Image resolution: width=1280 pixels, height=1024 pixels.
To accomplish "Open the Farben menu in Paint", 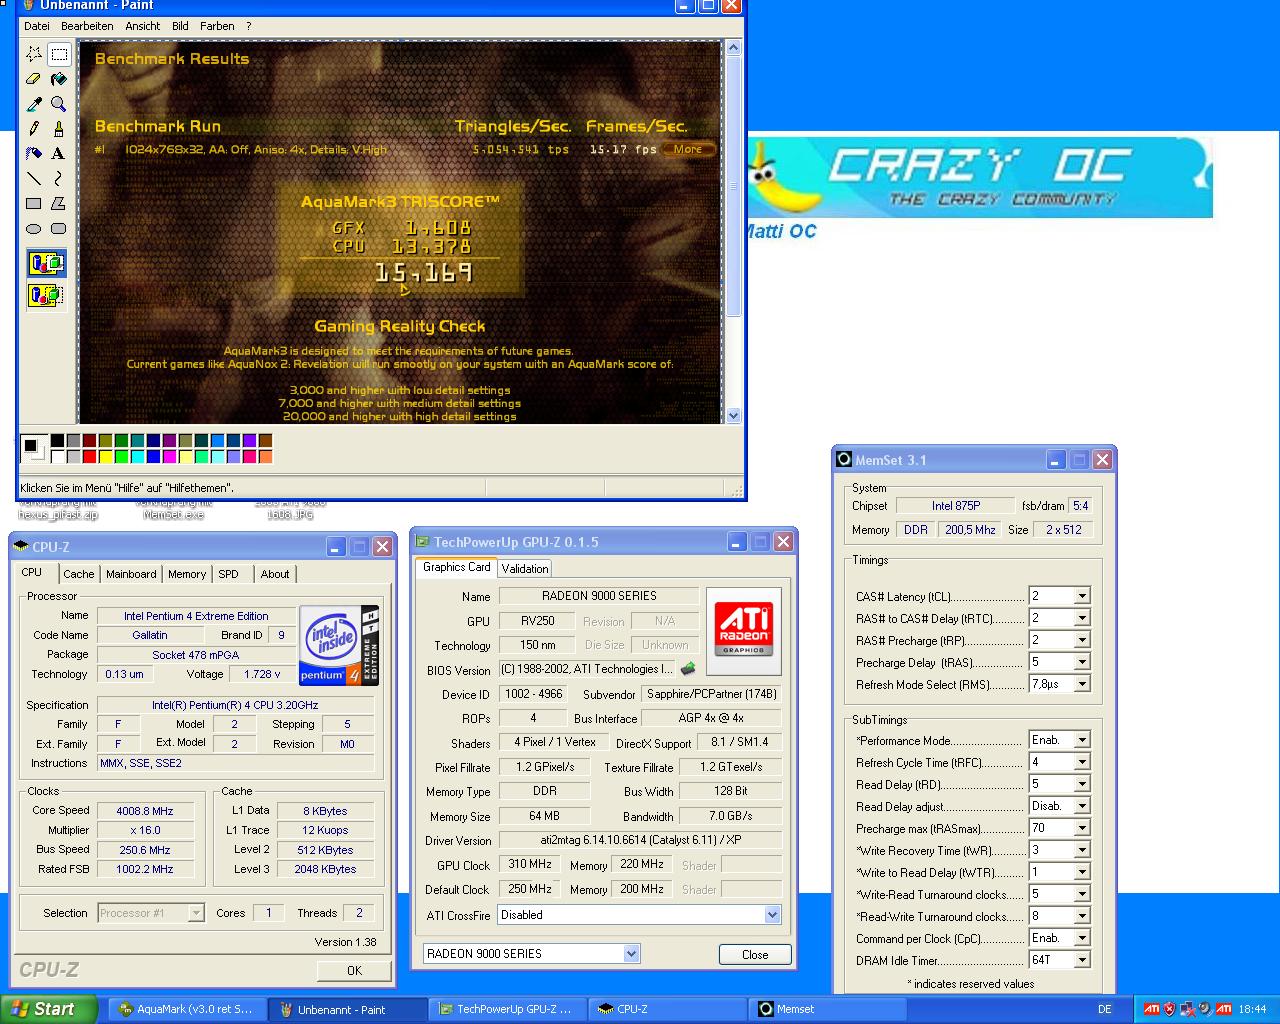I will (x=217, y=26).
